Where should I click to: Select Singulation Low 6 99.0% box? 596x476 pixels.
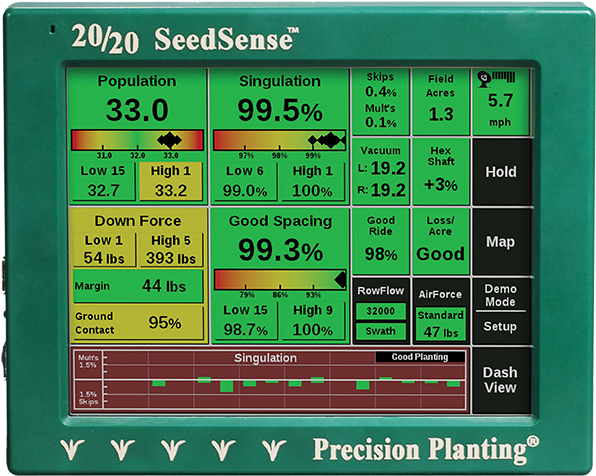pyautogui.click(x=245, y=181)
